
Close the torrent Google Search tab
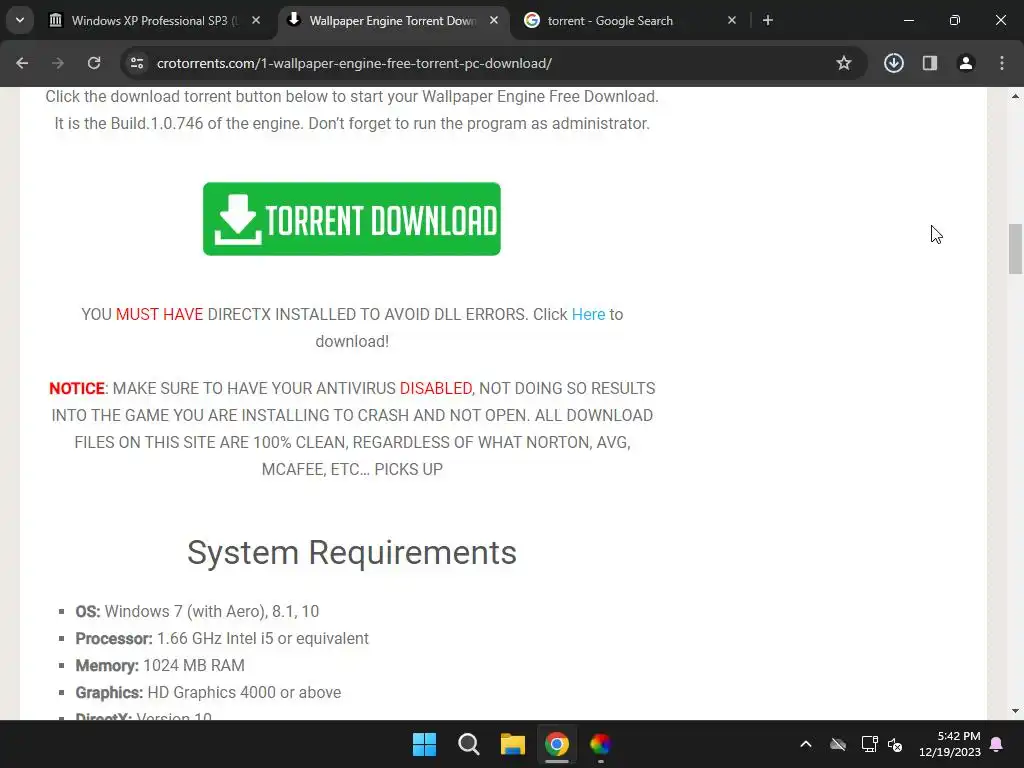pos(732,21)
